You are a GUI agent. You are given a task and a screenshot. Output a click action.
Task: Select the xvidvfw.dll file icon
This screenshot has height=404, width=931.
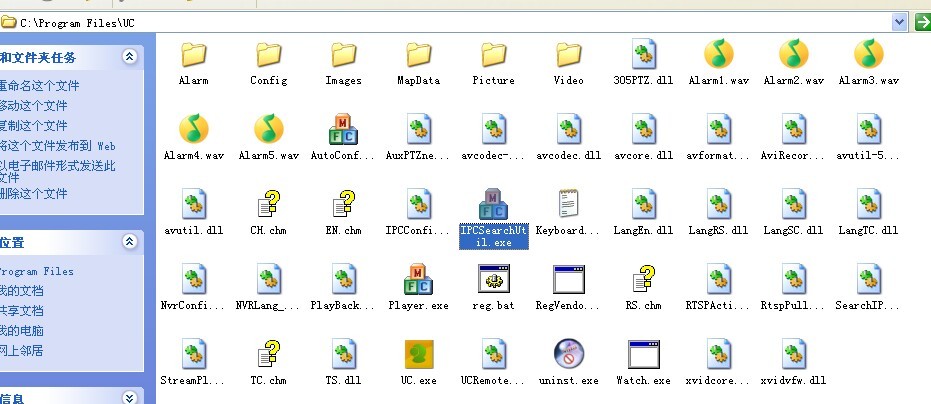click(x=794, y=354)
